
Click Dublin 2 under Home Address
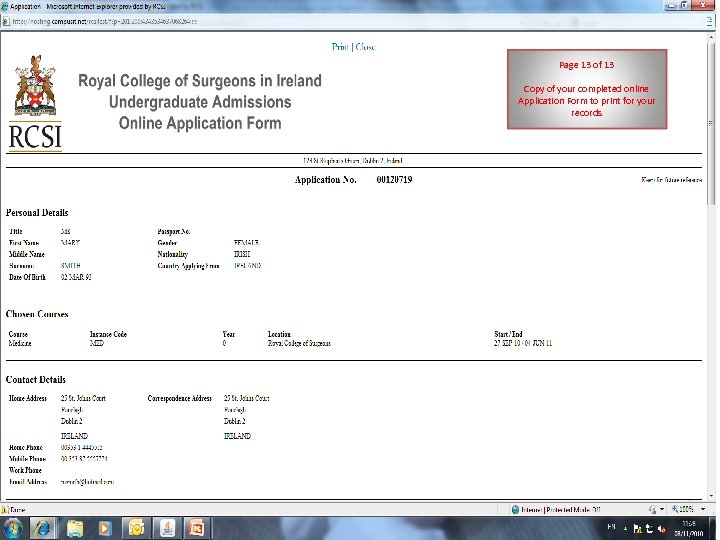(x=71, y=421)
